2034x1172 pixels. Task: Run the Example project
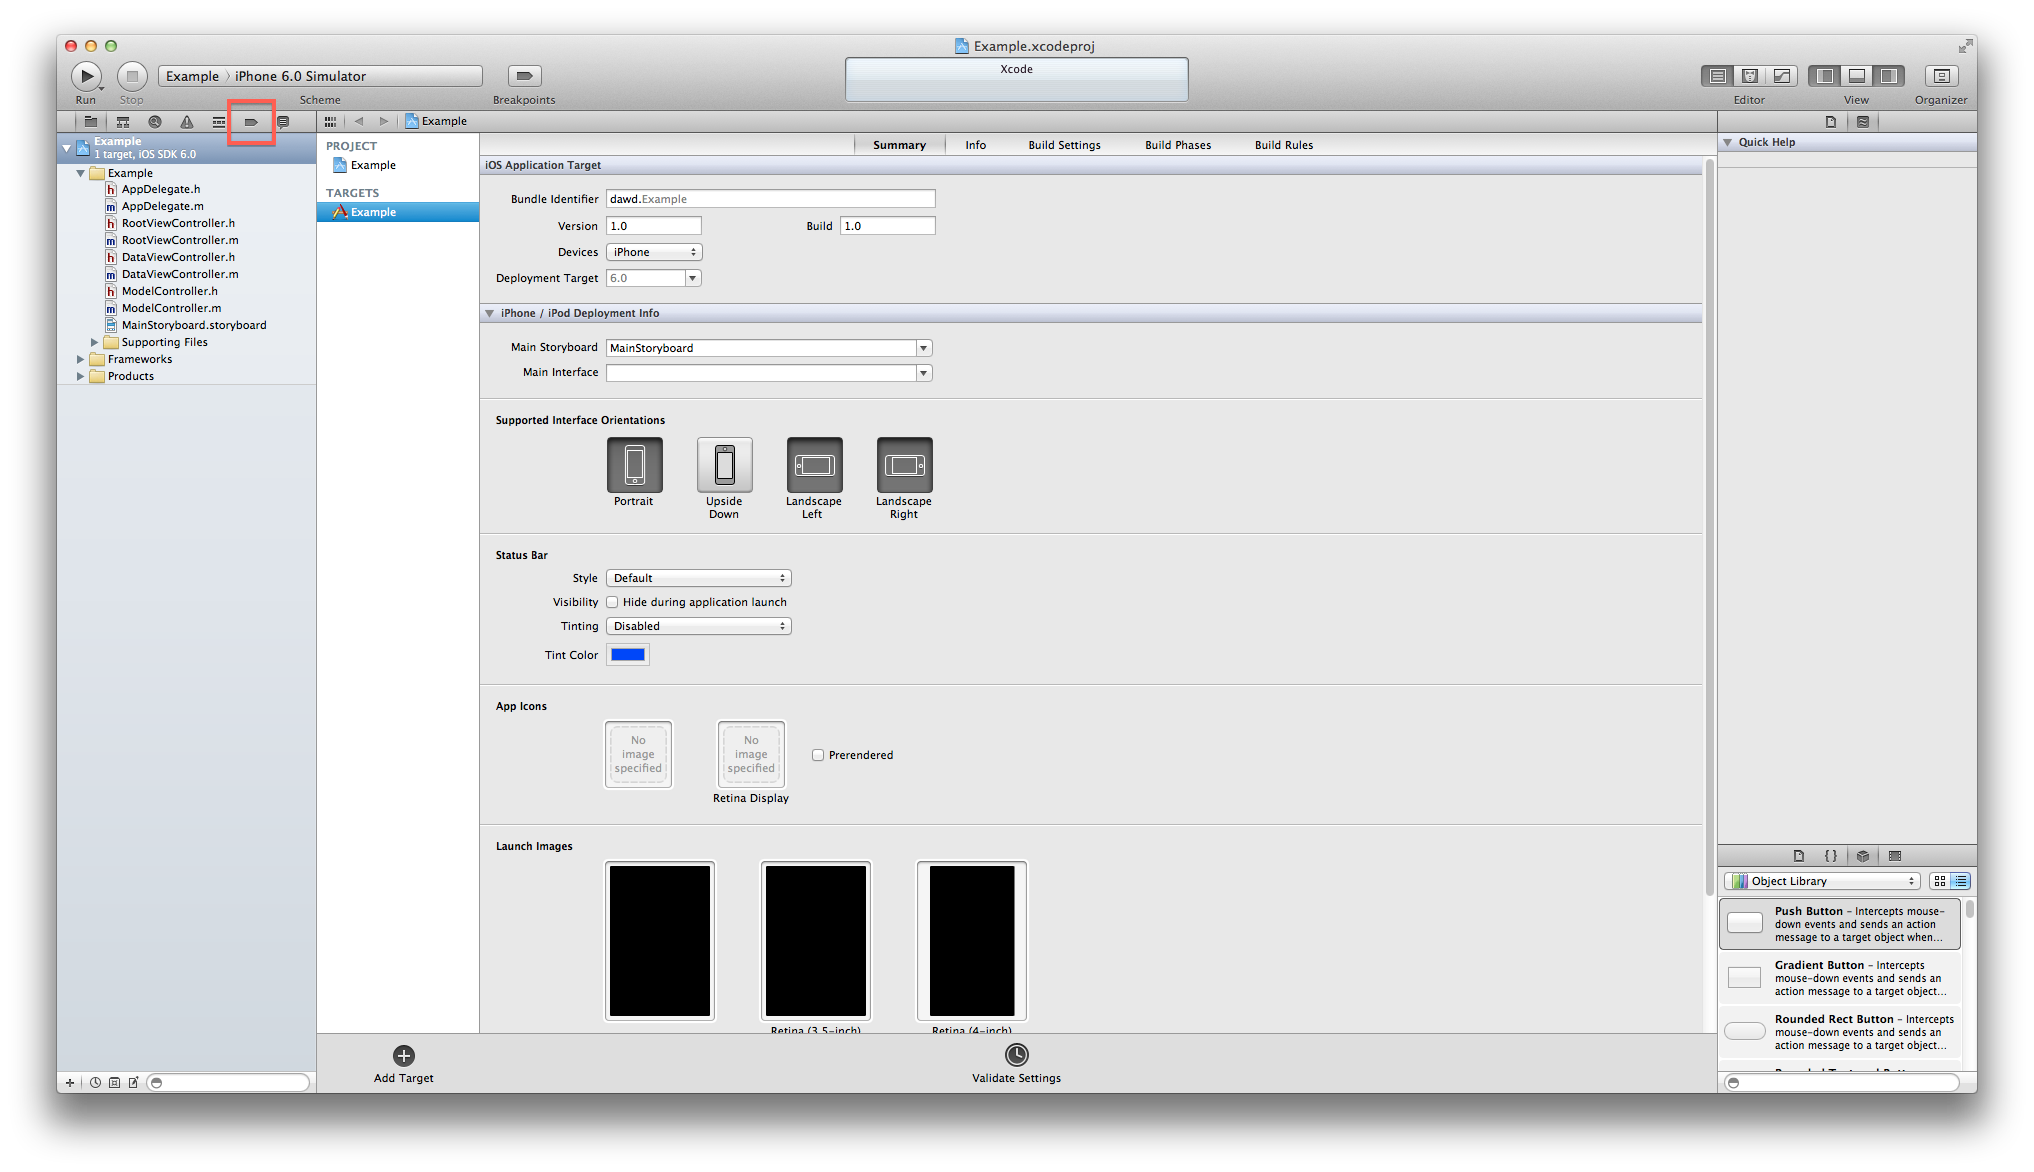(x=87, y=76)
